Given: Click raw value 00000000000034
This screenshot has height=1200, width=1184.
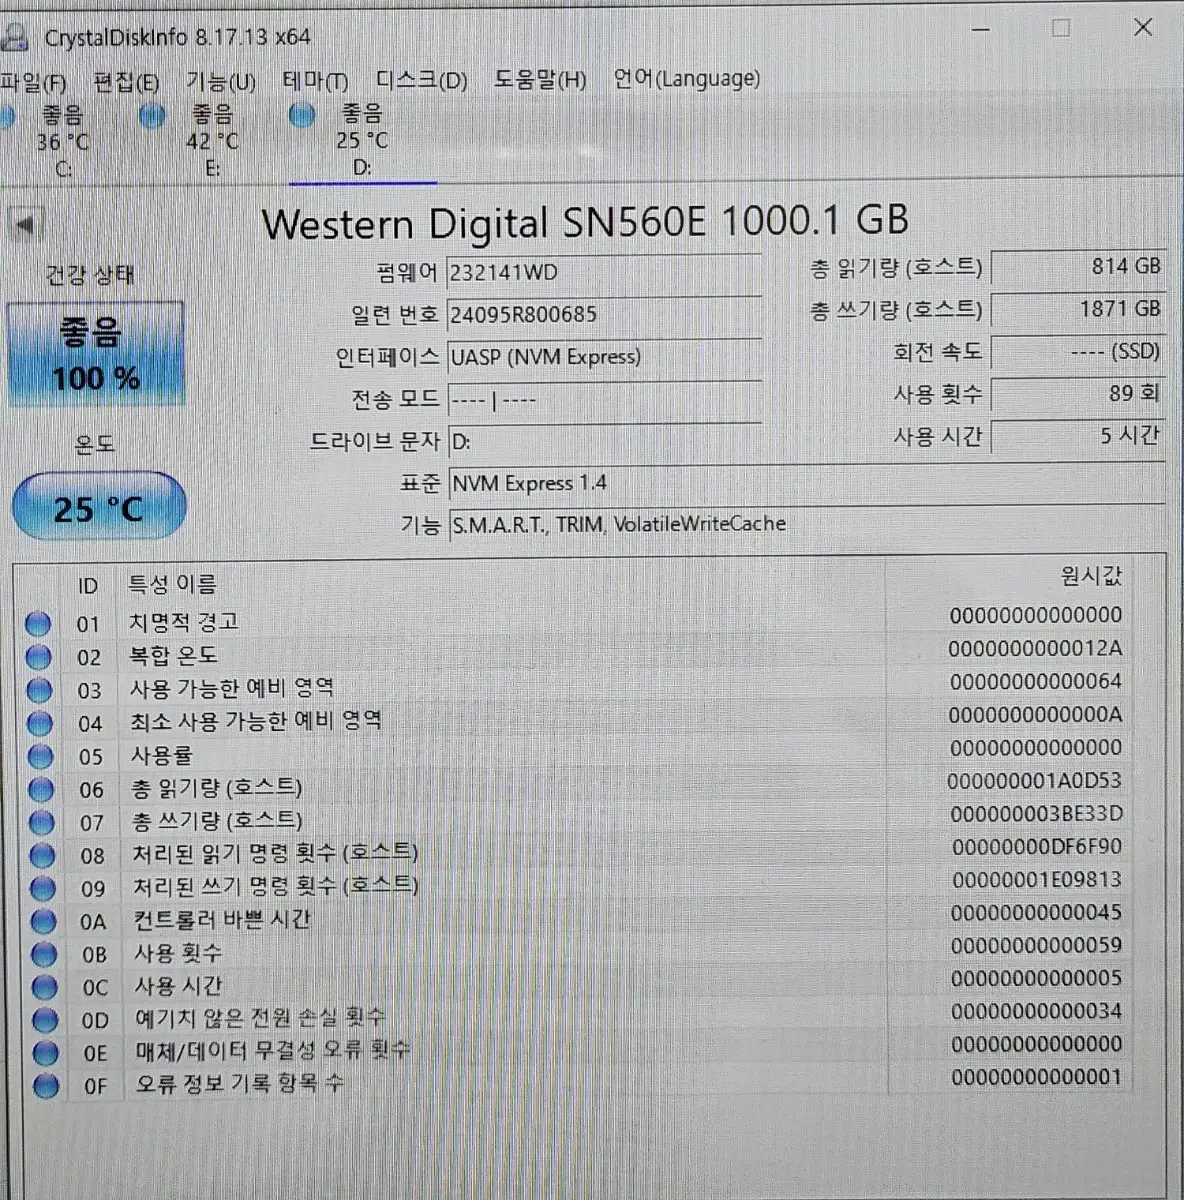Looking at the screenshot, I should point(1036,1011).
